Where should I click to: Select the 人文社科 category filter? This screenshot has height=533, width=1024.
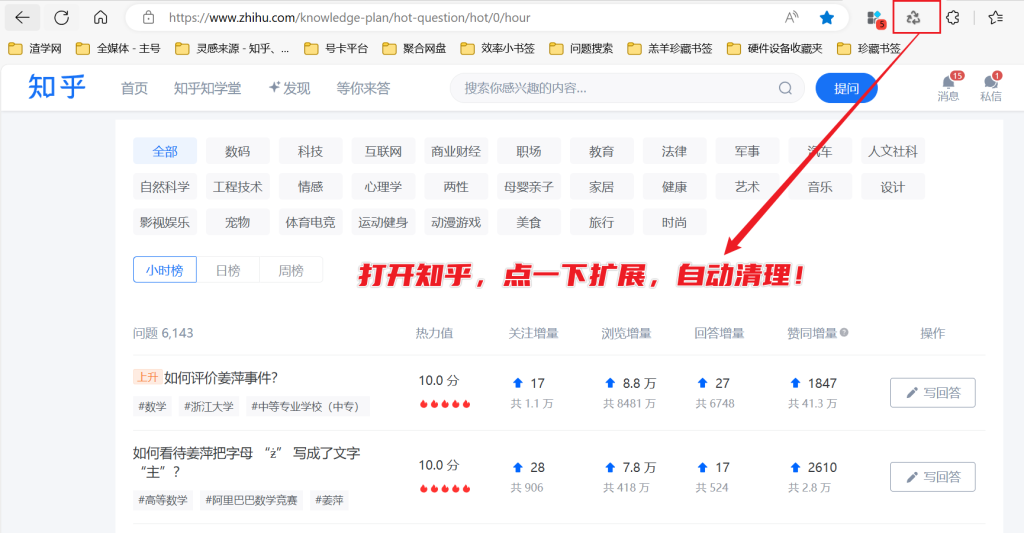coord(893,151)
